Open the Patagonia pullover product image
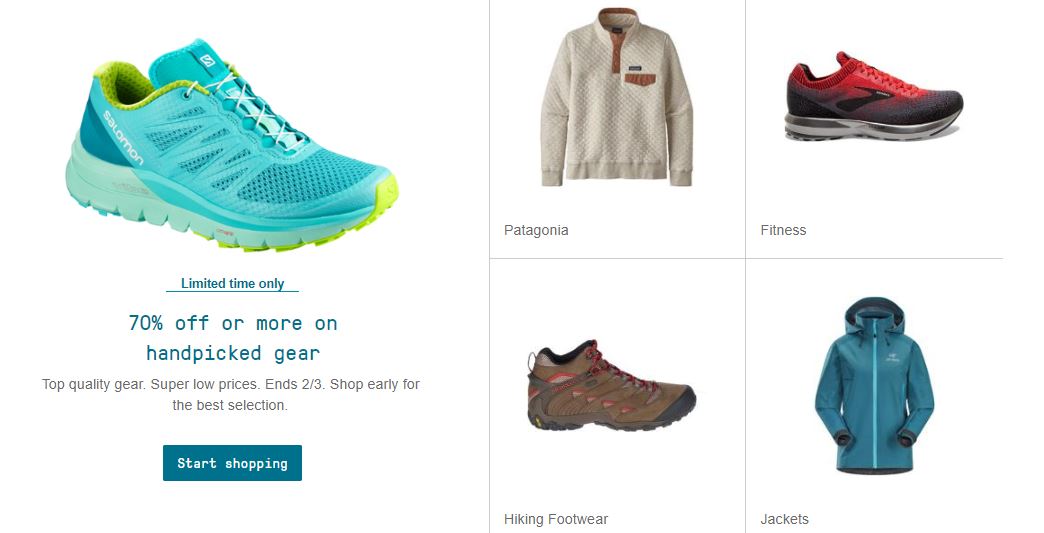 tap(617, 97)
